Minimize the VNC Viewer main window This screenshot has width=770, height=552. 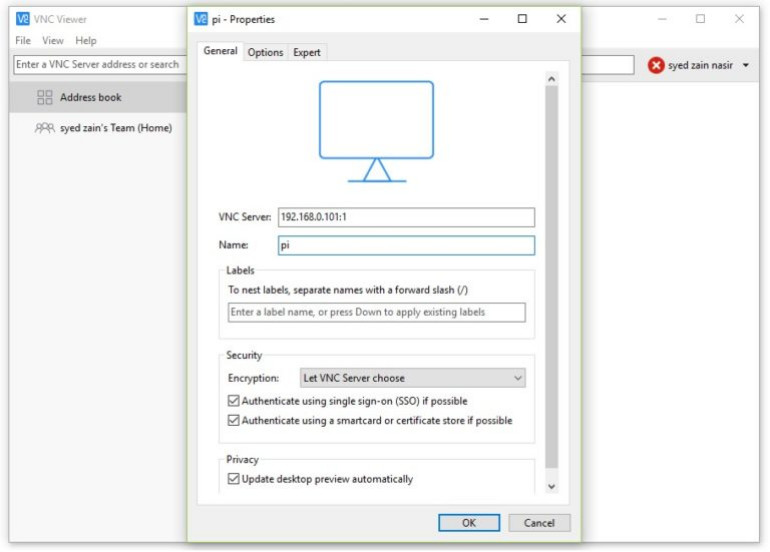(x=662, y=19)
